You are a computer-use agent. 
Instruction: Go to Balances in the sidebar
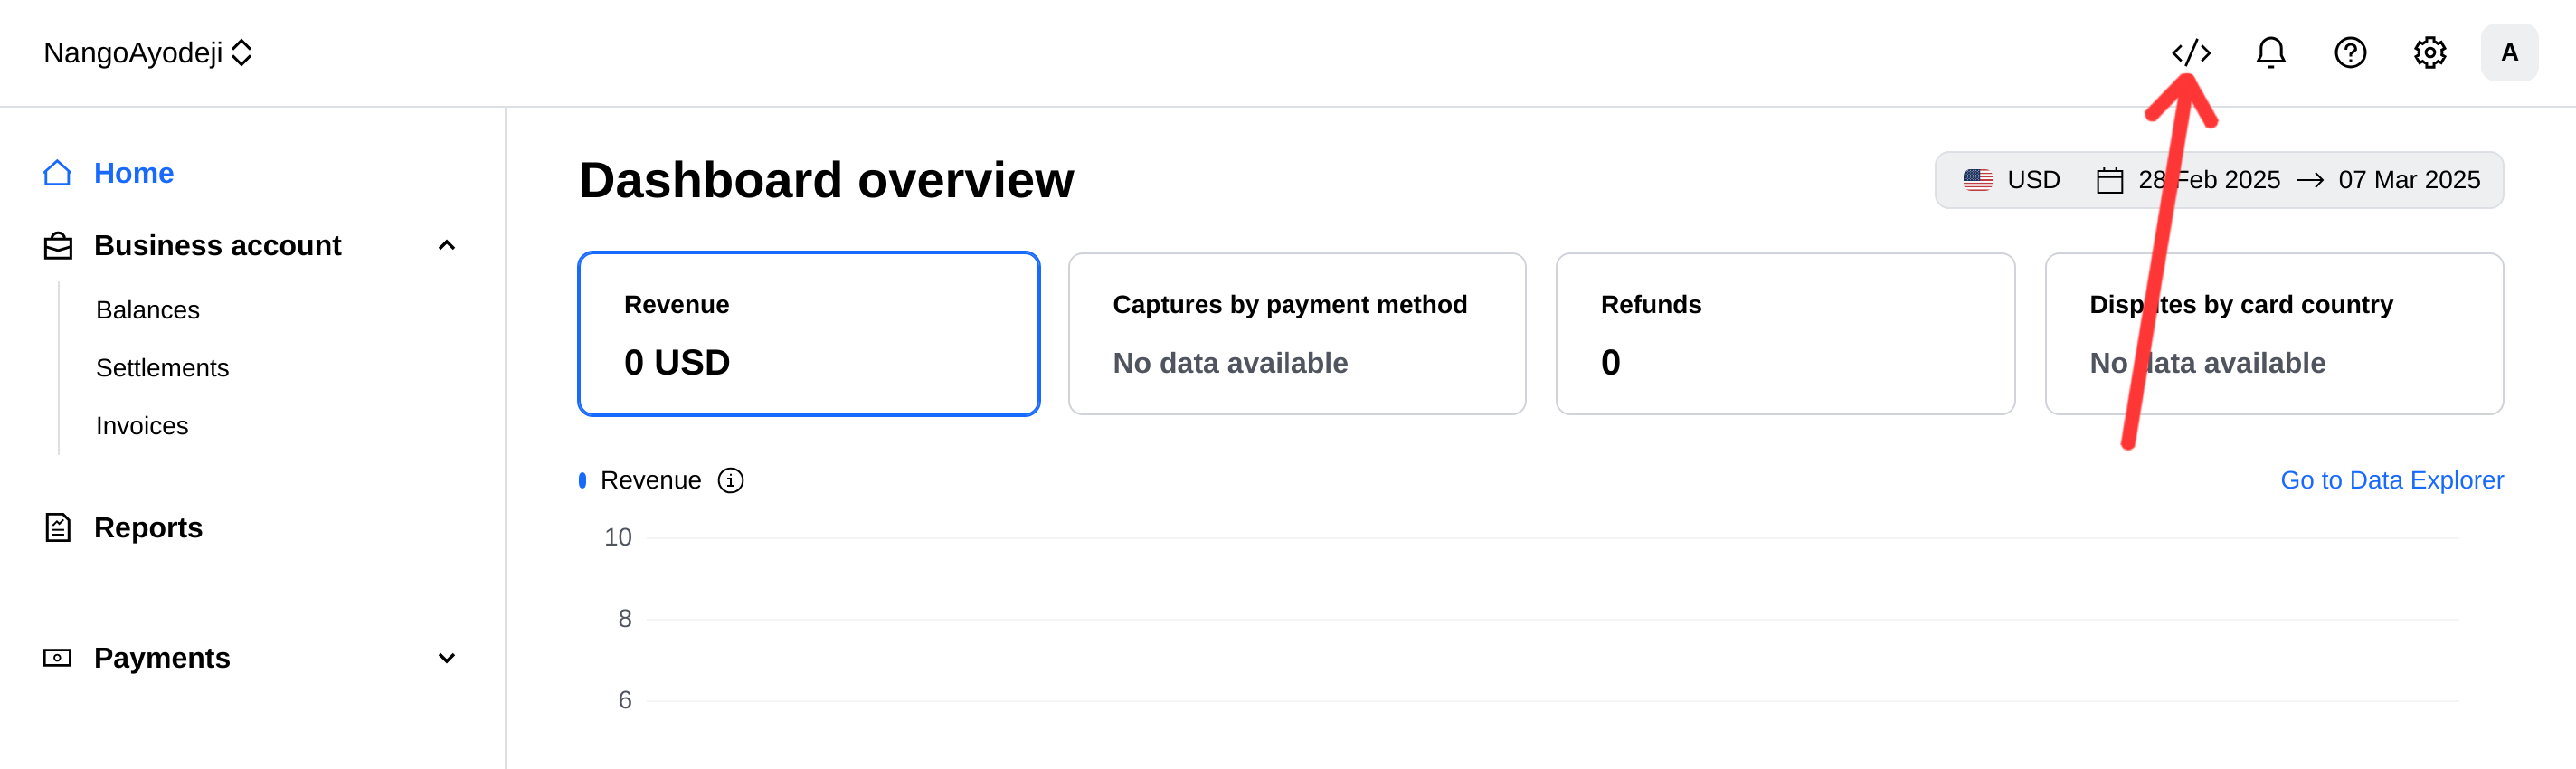[x=148, y=310]
